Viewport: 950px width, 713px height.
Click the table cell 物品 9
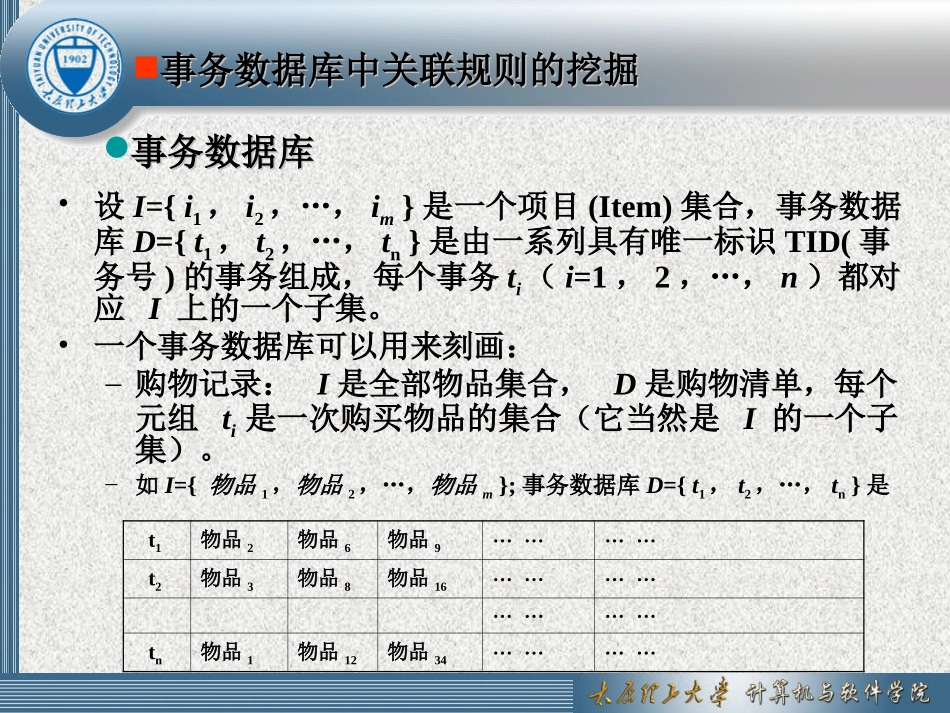point(430,542)
